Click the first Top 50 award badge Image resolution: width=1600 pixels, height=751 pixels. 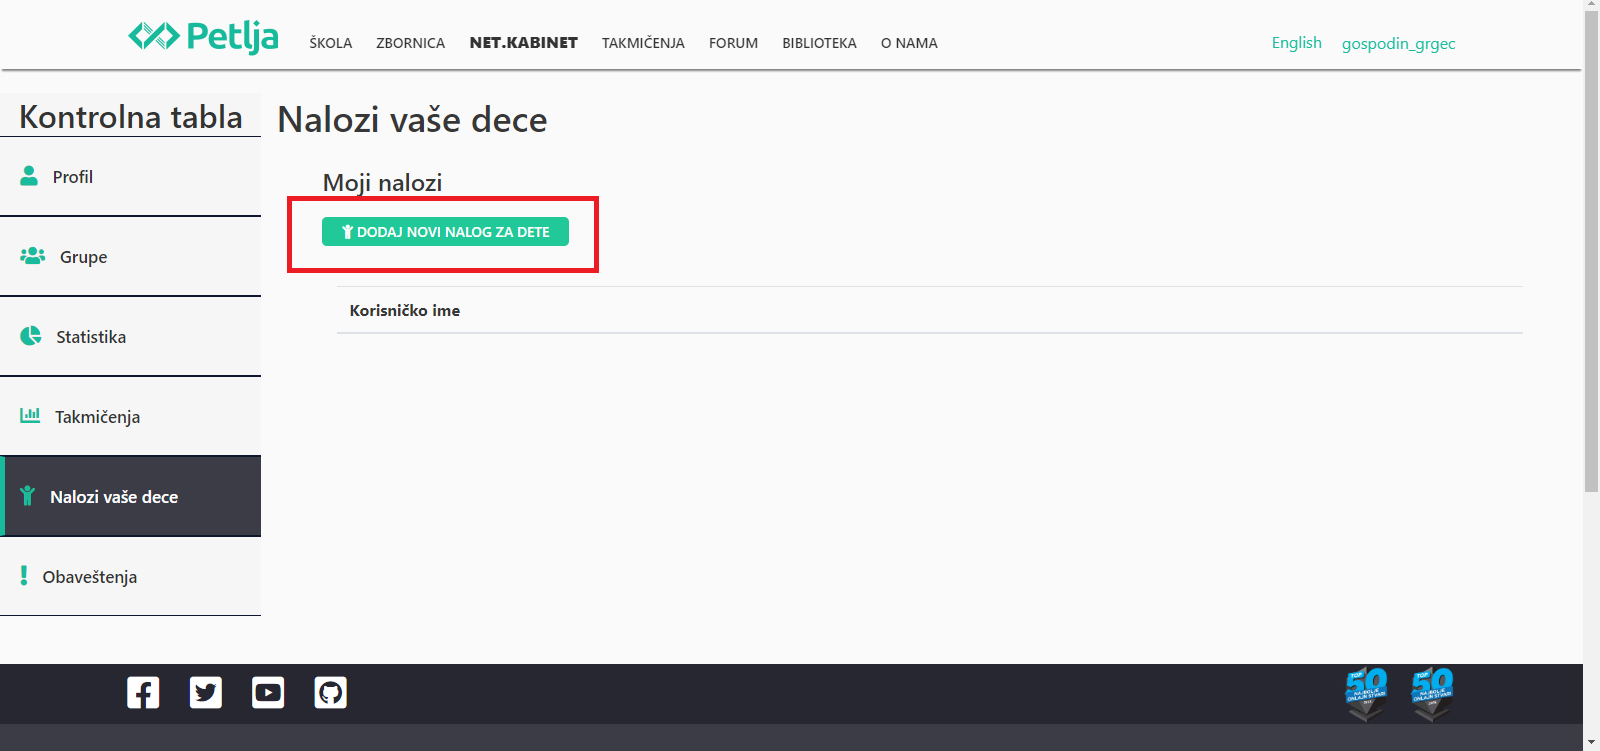coord(1366,693)
